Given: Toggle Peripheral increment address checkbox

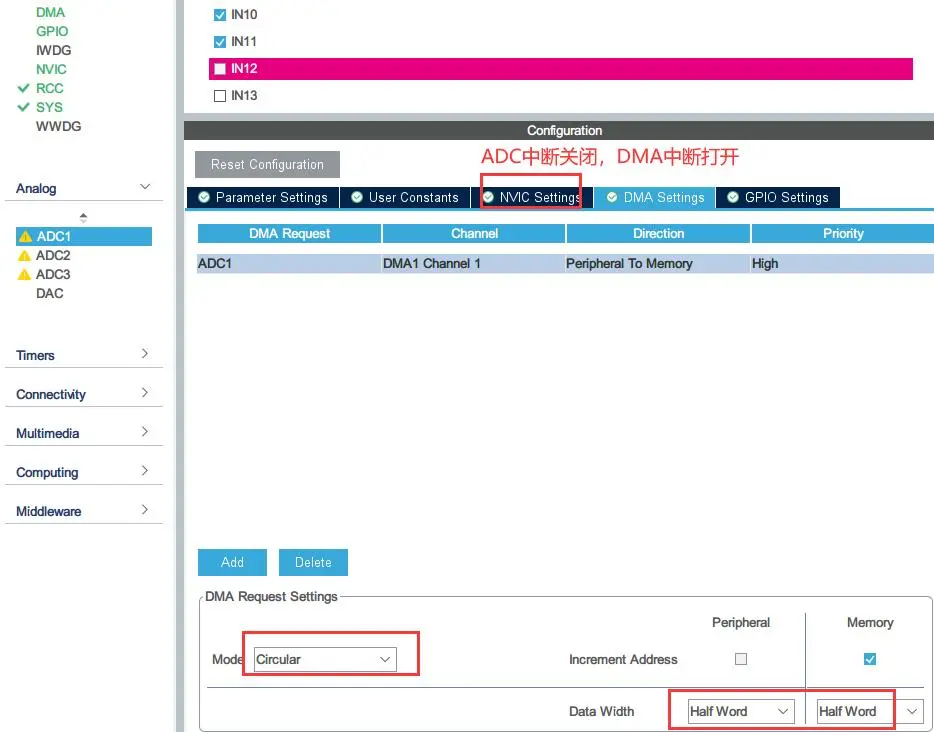Looking at the screenshot, I should tap(741, 659).
